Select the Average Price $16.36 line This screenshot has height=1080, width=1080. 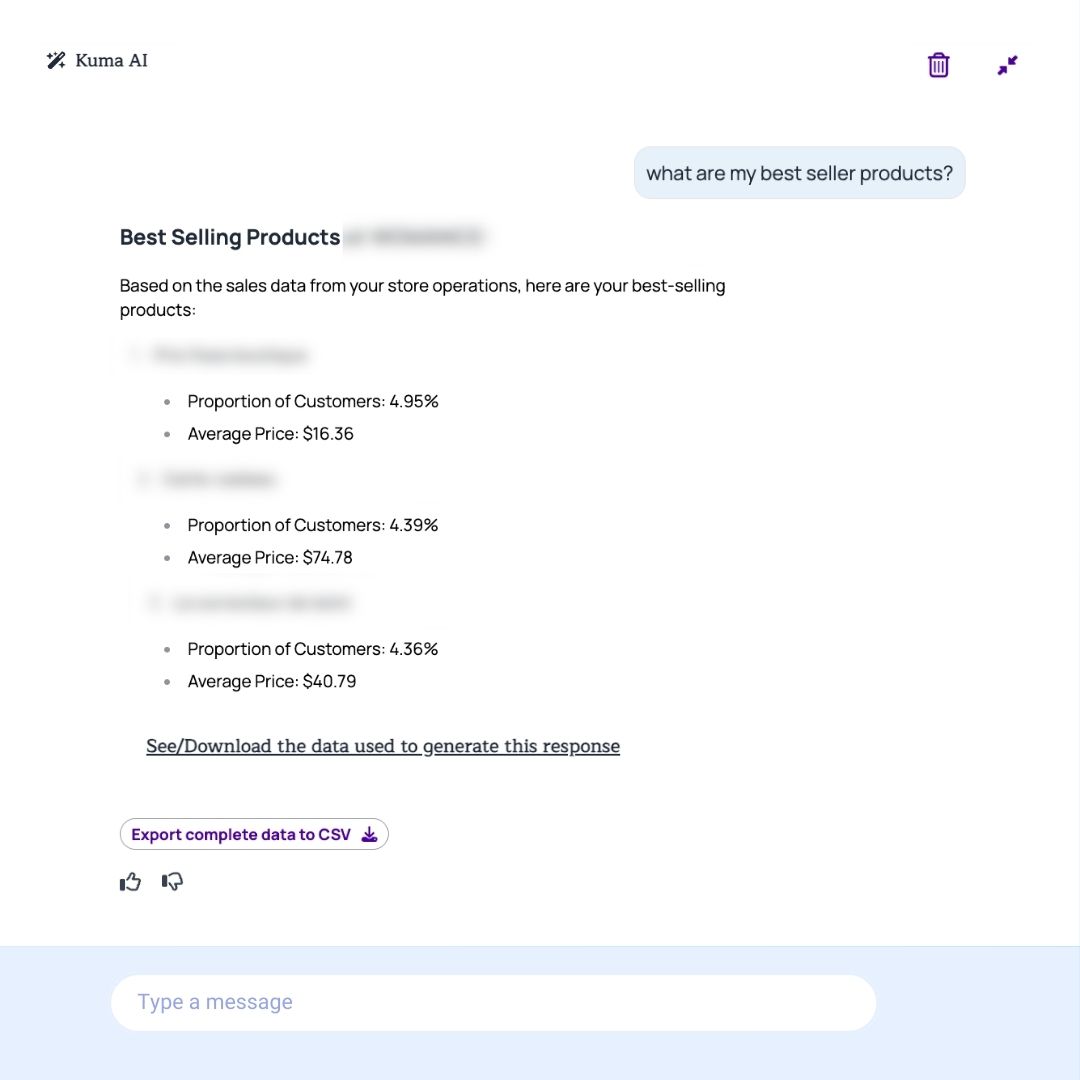(270, 434)
